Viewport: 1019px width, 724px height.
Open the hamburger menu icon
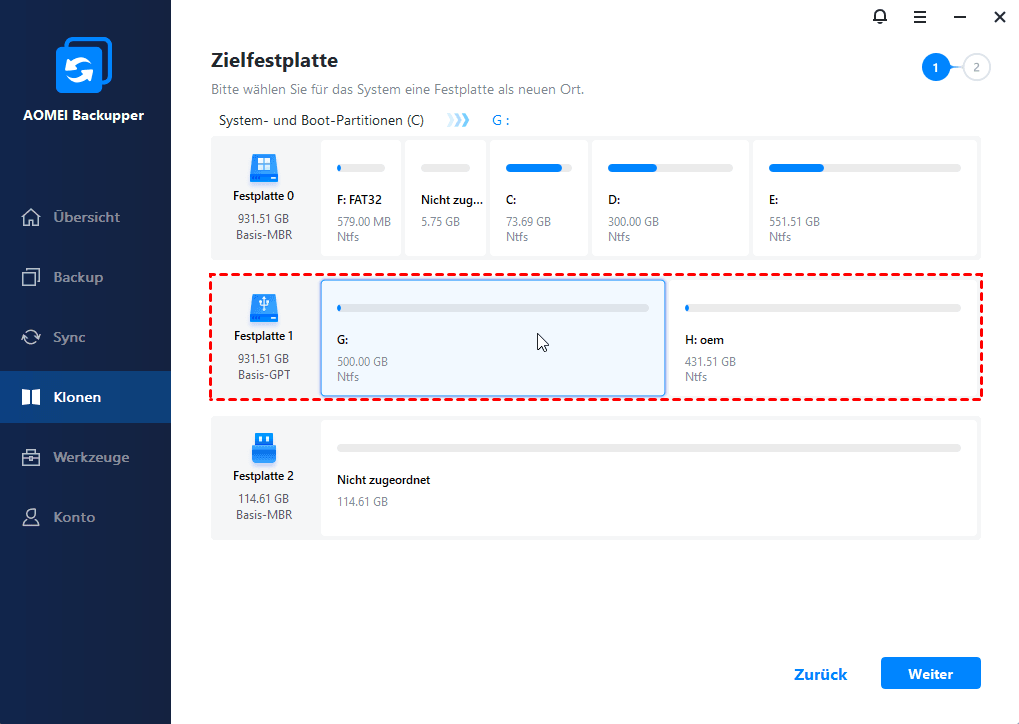point(920,17)
